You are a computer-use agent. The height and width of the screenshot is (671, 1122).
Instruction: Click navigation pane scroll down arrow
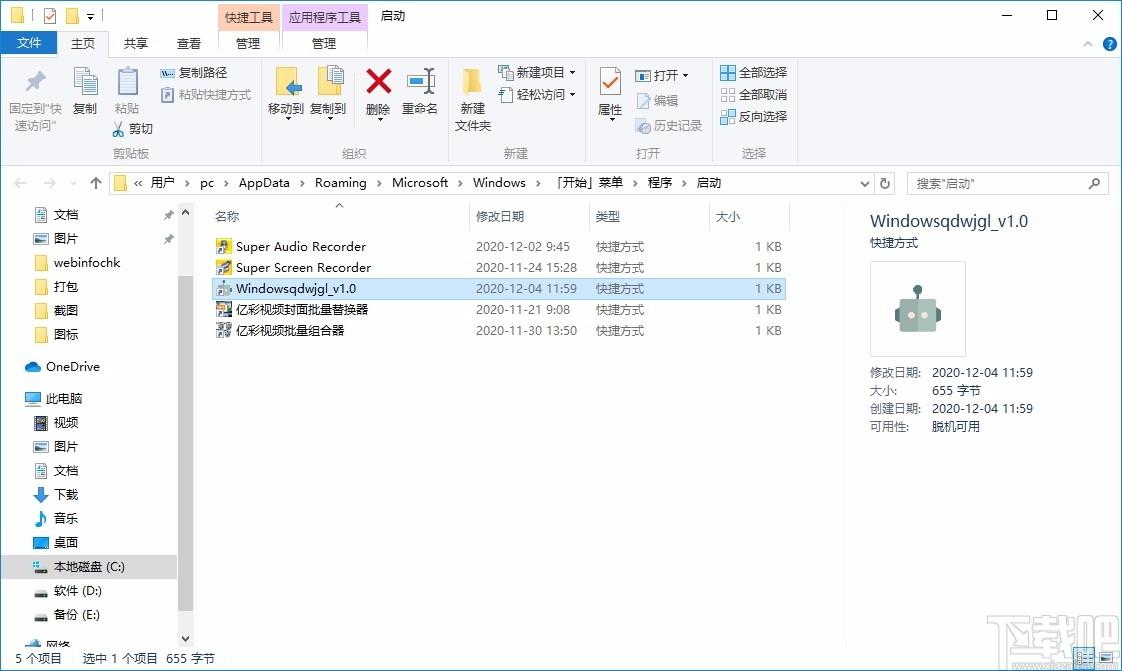coord(185,639)
